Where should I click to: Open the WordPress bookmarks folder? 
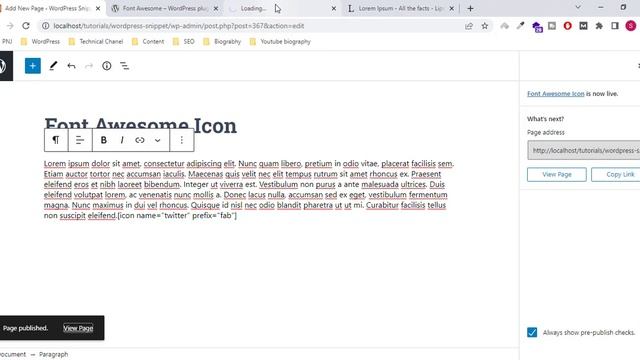(40, 42)
